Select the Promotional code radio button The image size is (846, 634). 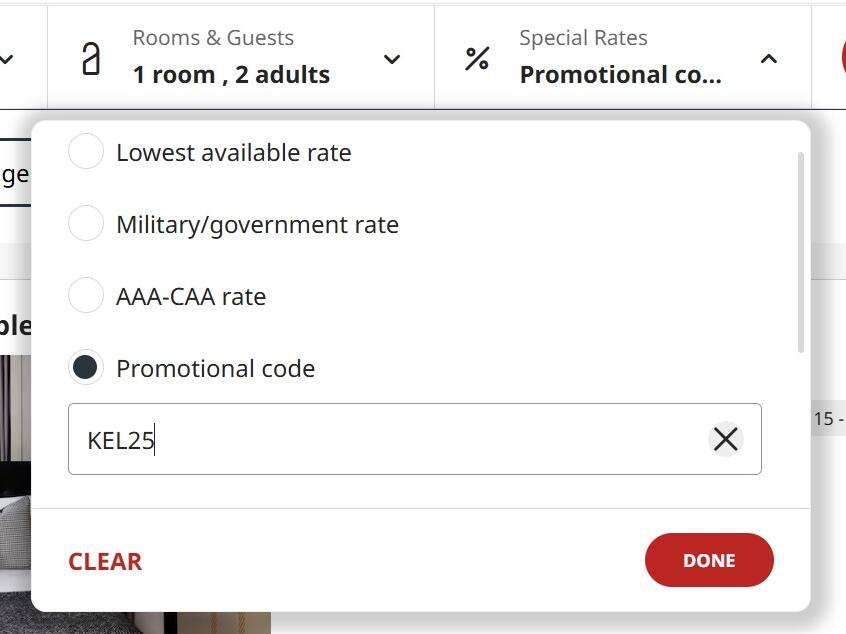[86, 368]
